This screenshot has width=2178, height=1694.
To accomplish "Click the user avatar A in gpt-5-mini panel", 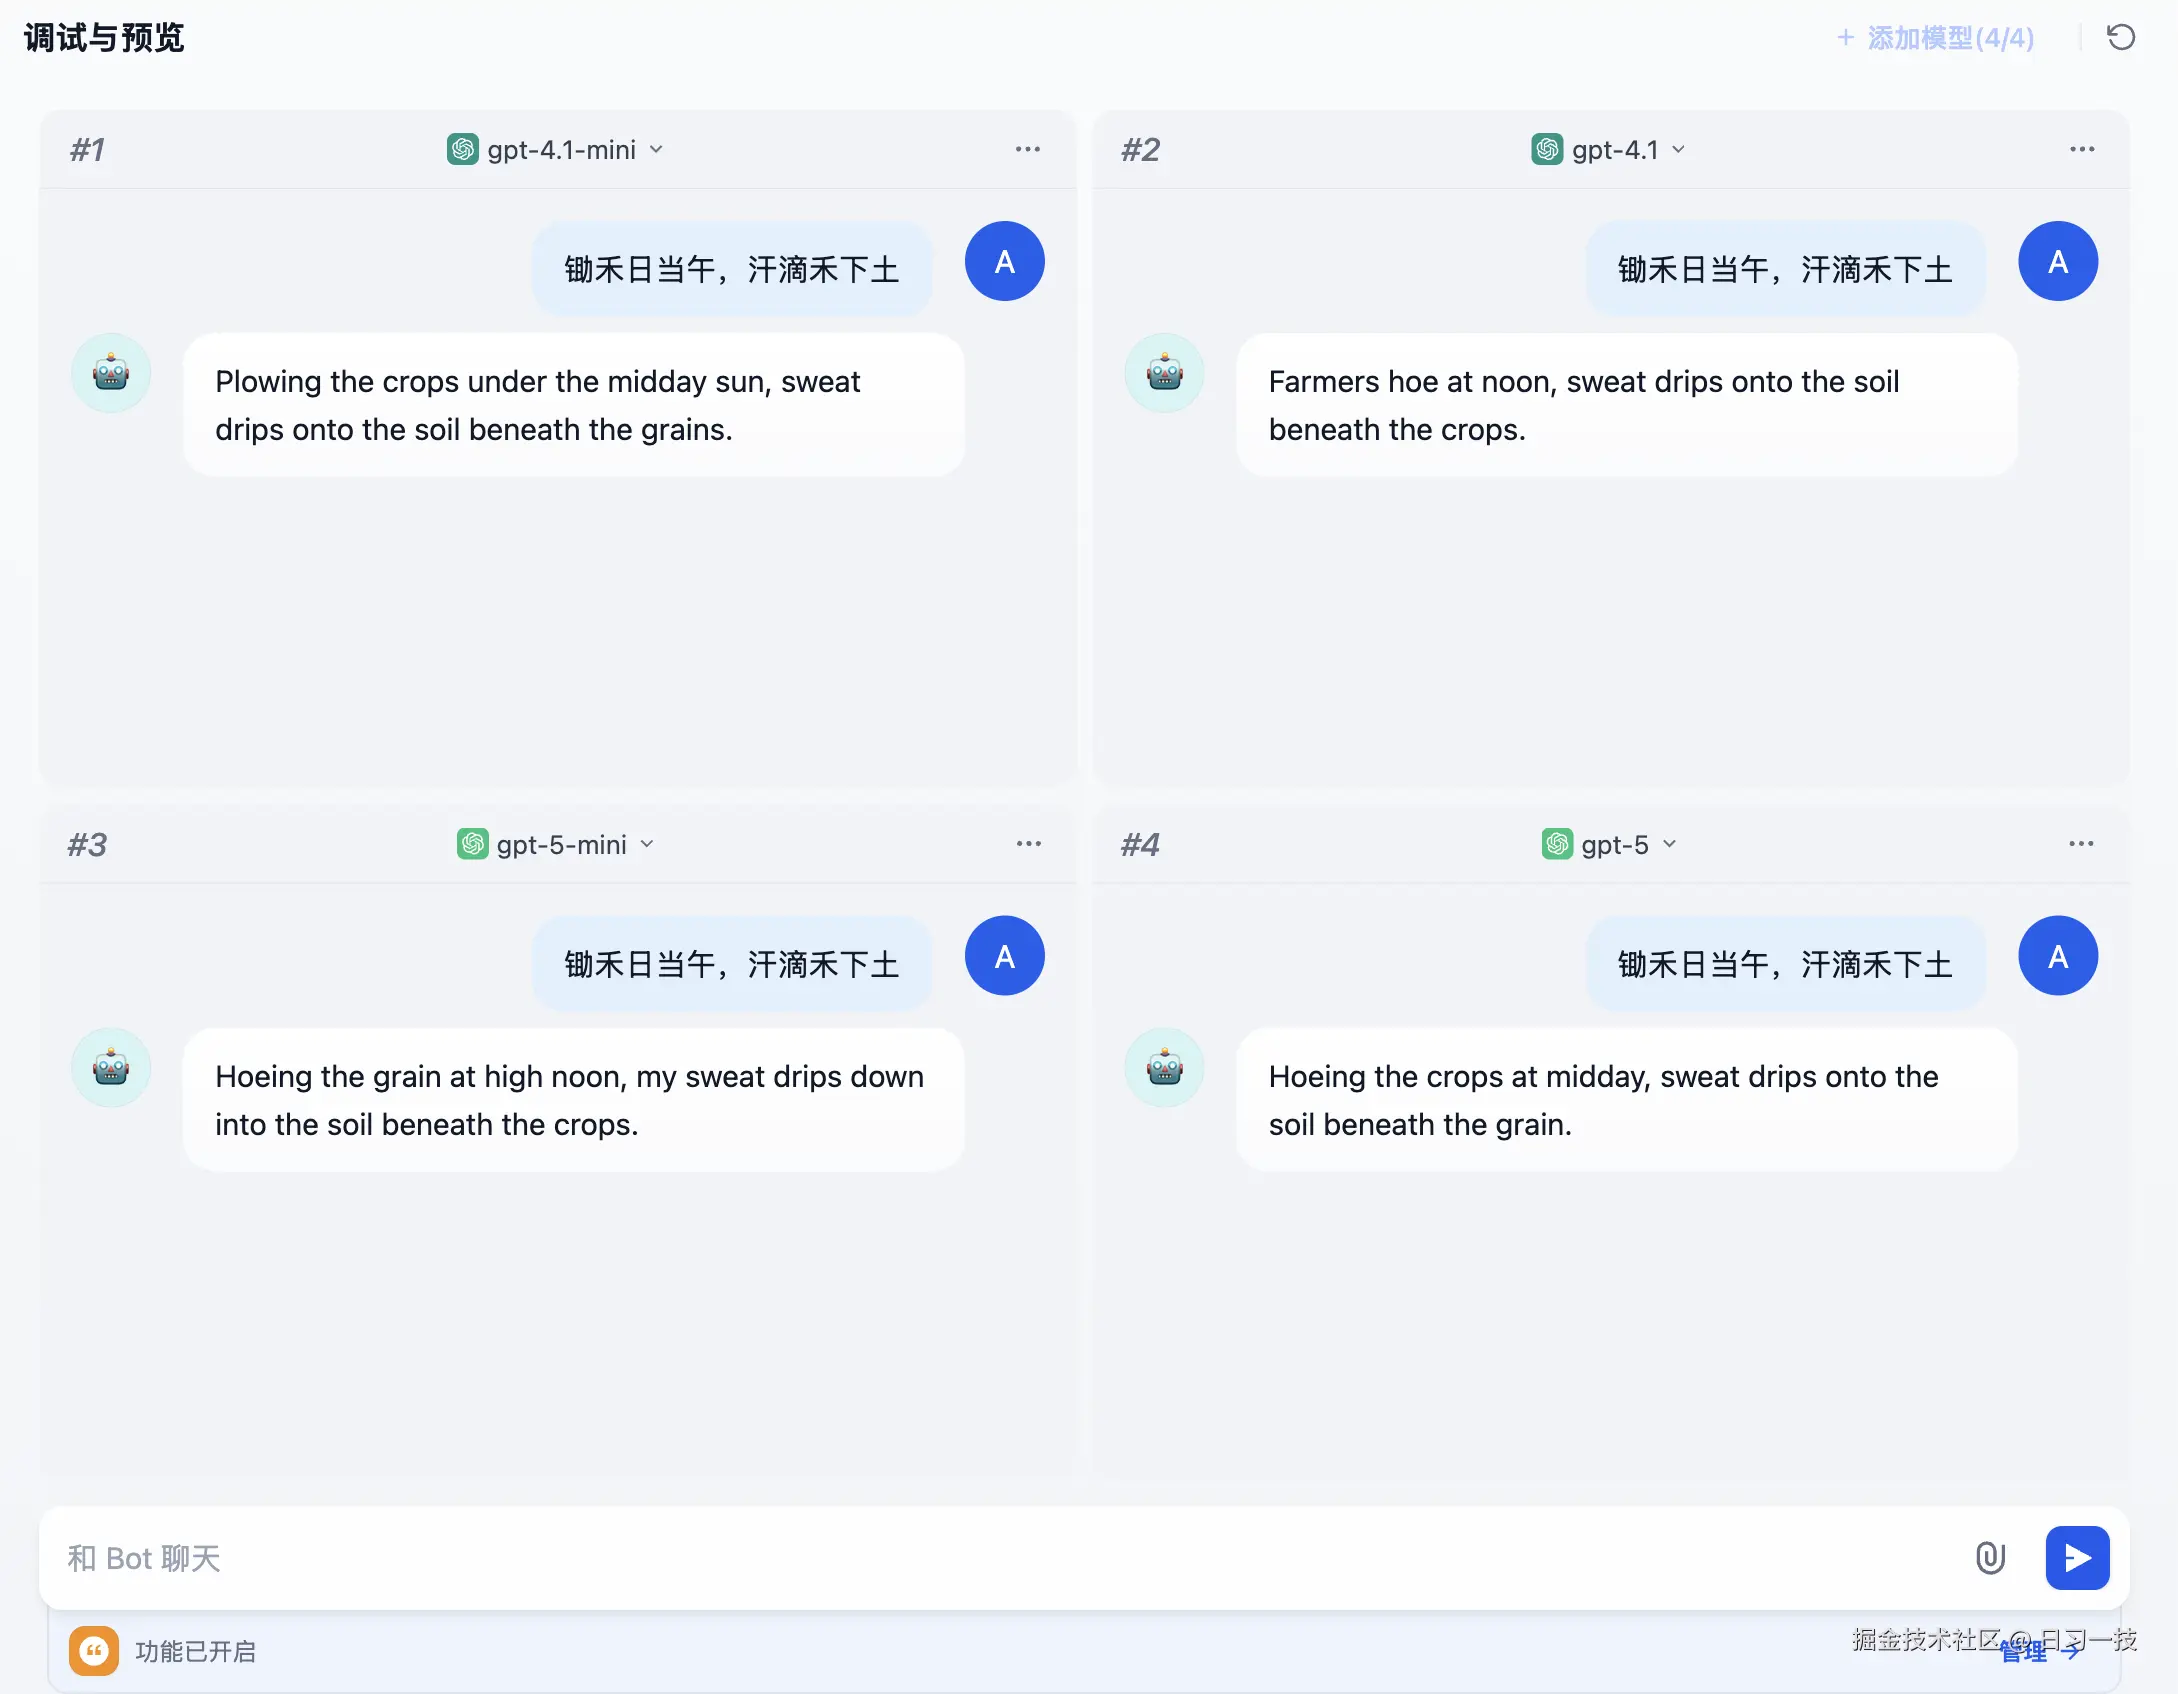I will pos(1004,956).
